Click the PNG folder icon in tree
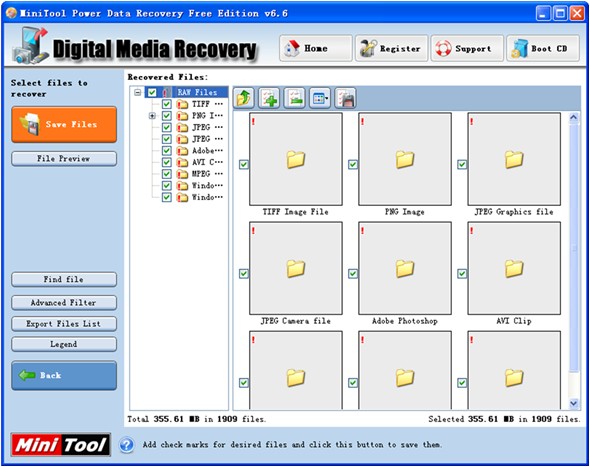Image resolution: width=590 pixels, height=467 pixels. (182, 116)
